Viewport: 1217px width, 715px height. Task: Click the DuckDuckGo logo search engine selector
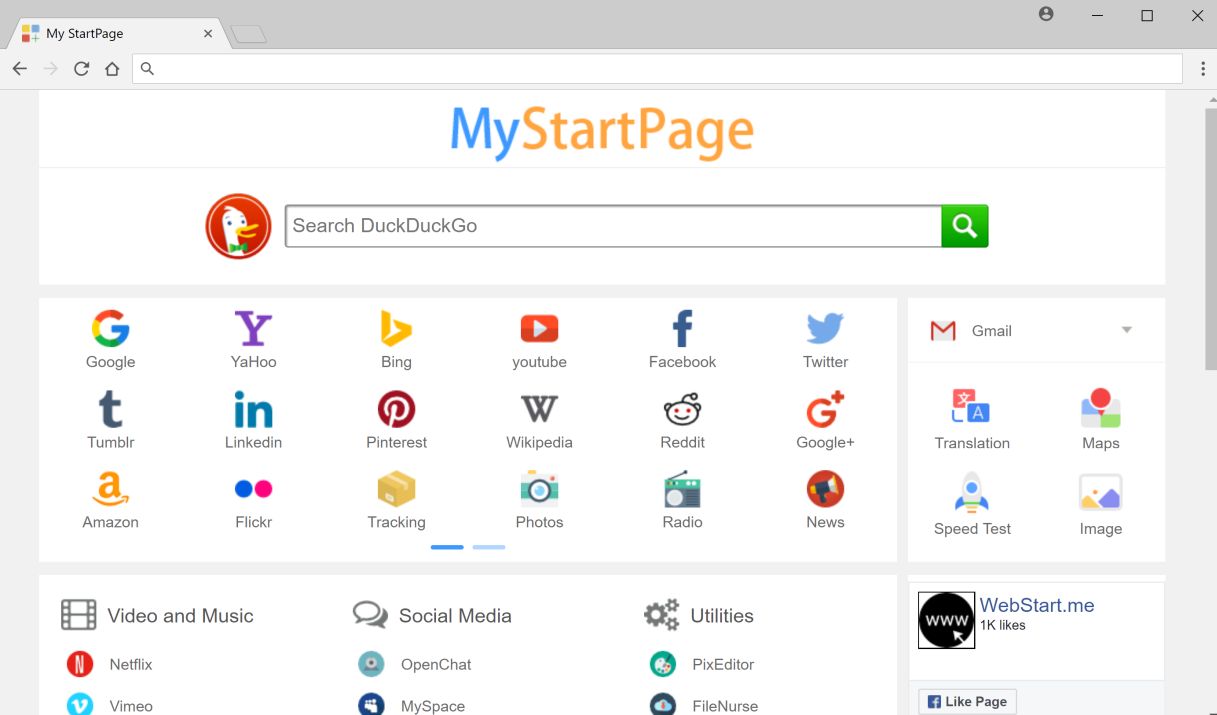click(x=238, y=227)
